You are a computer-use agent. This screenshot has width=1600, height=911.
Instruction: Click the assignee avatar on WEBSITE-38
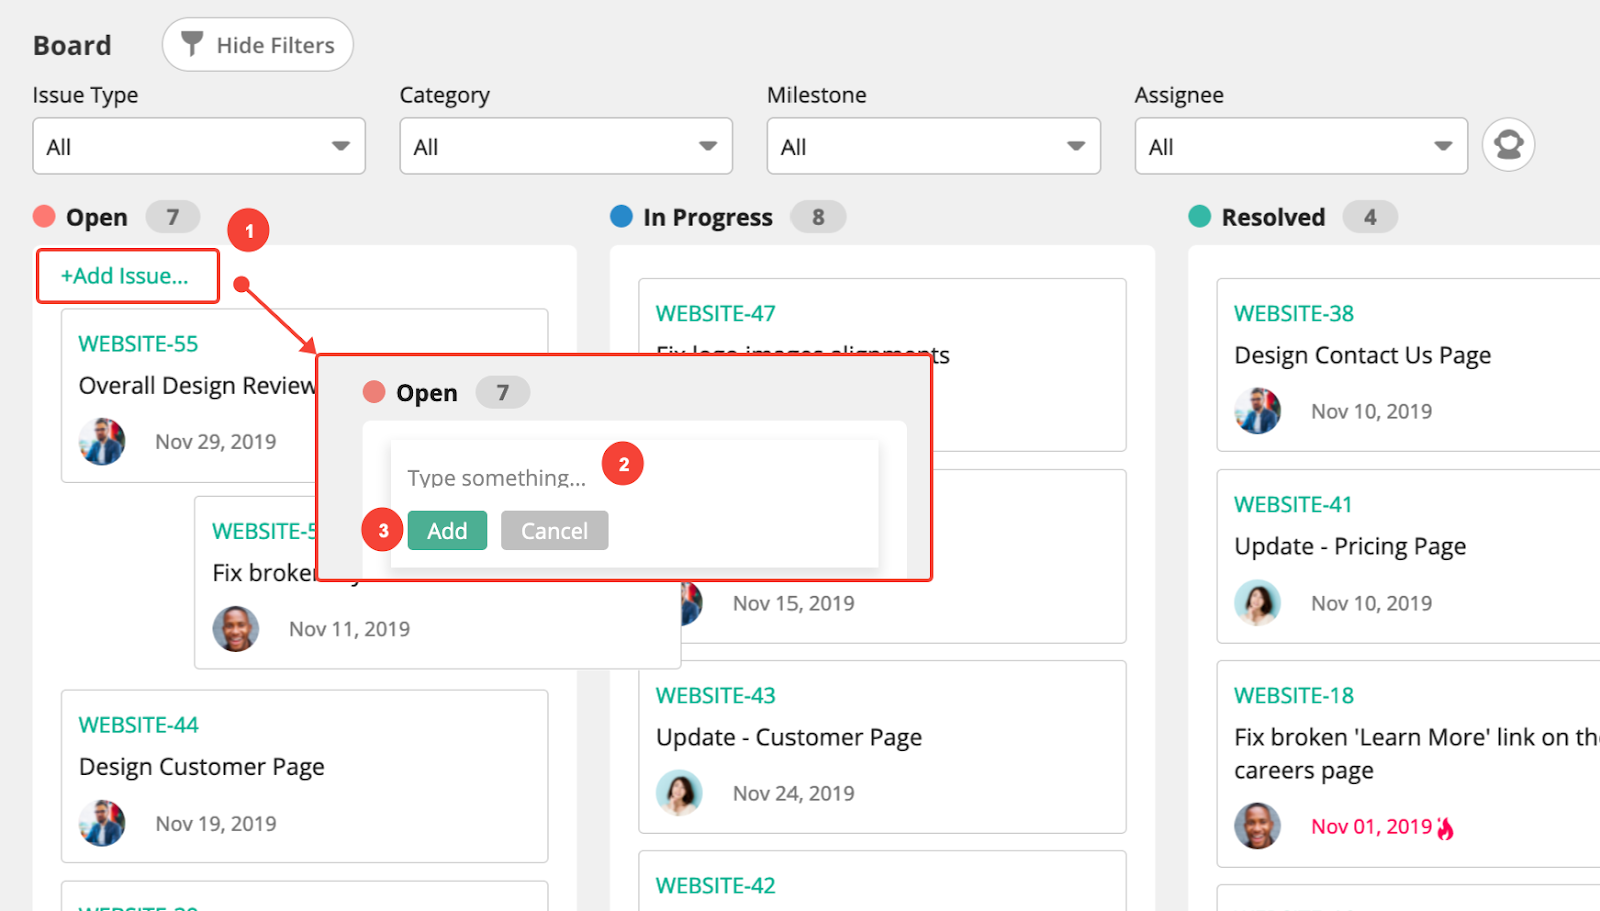[1257, 410]
